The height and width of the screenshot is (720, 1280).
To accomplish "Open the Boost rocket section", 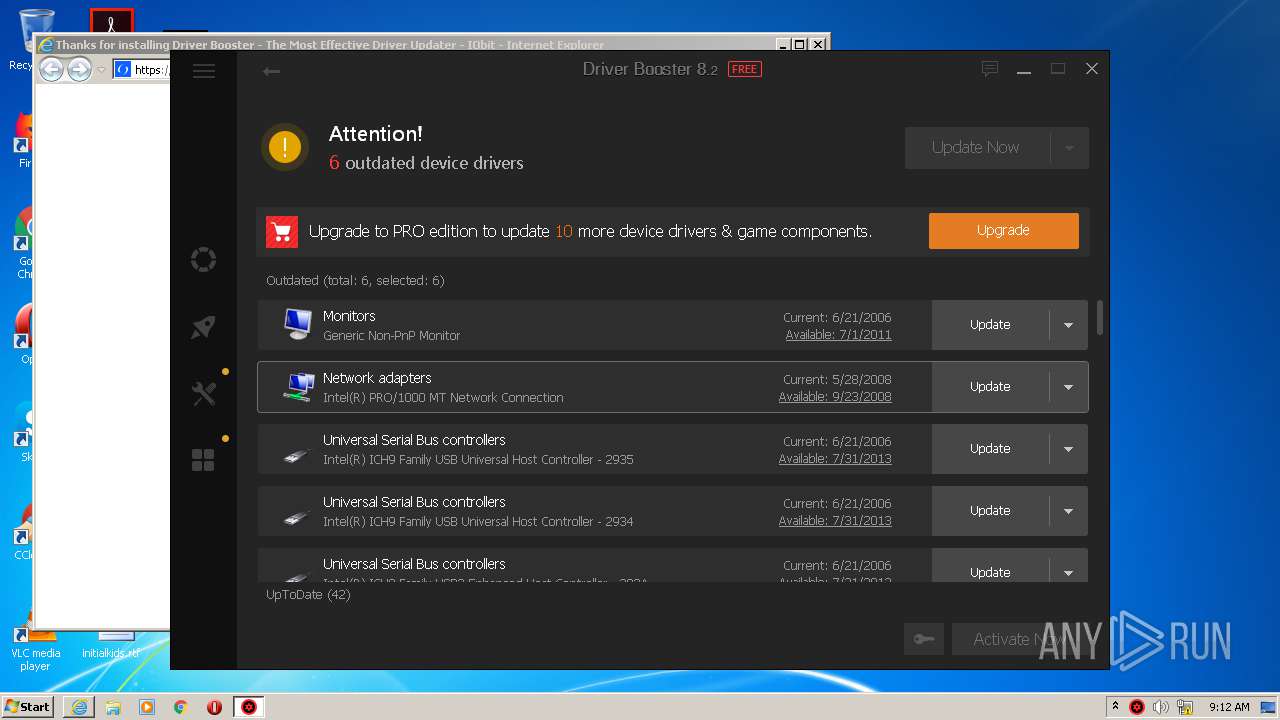I will pyautogui.click(x=203, y=327).
